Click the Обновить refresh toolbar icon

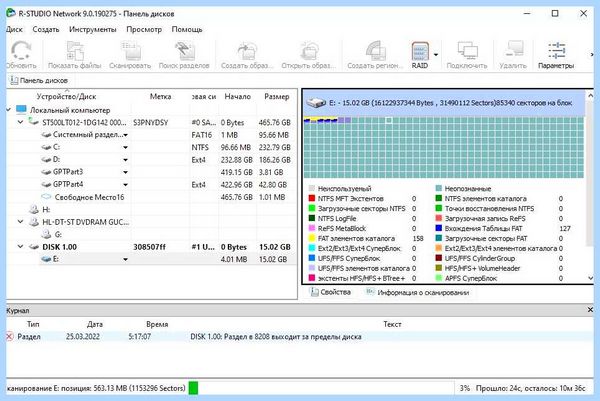tap(21, 51)
